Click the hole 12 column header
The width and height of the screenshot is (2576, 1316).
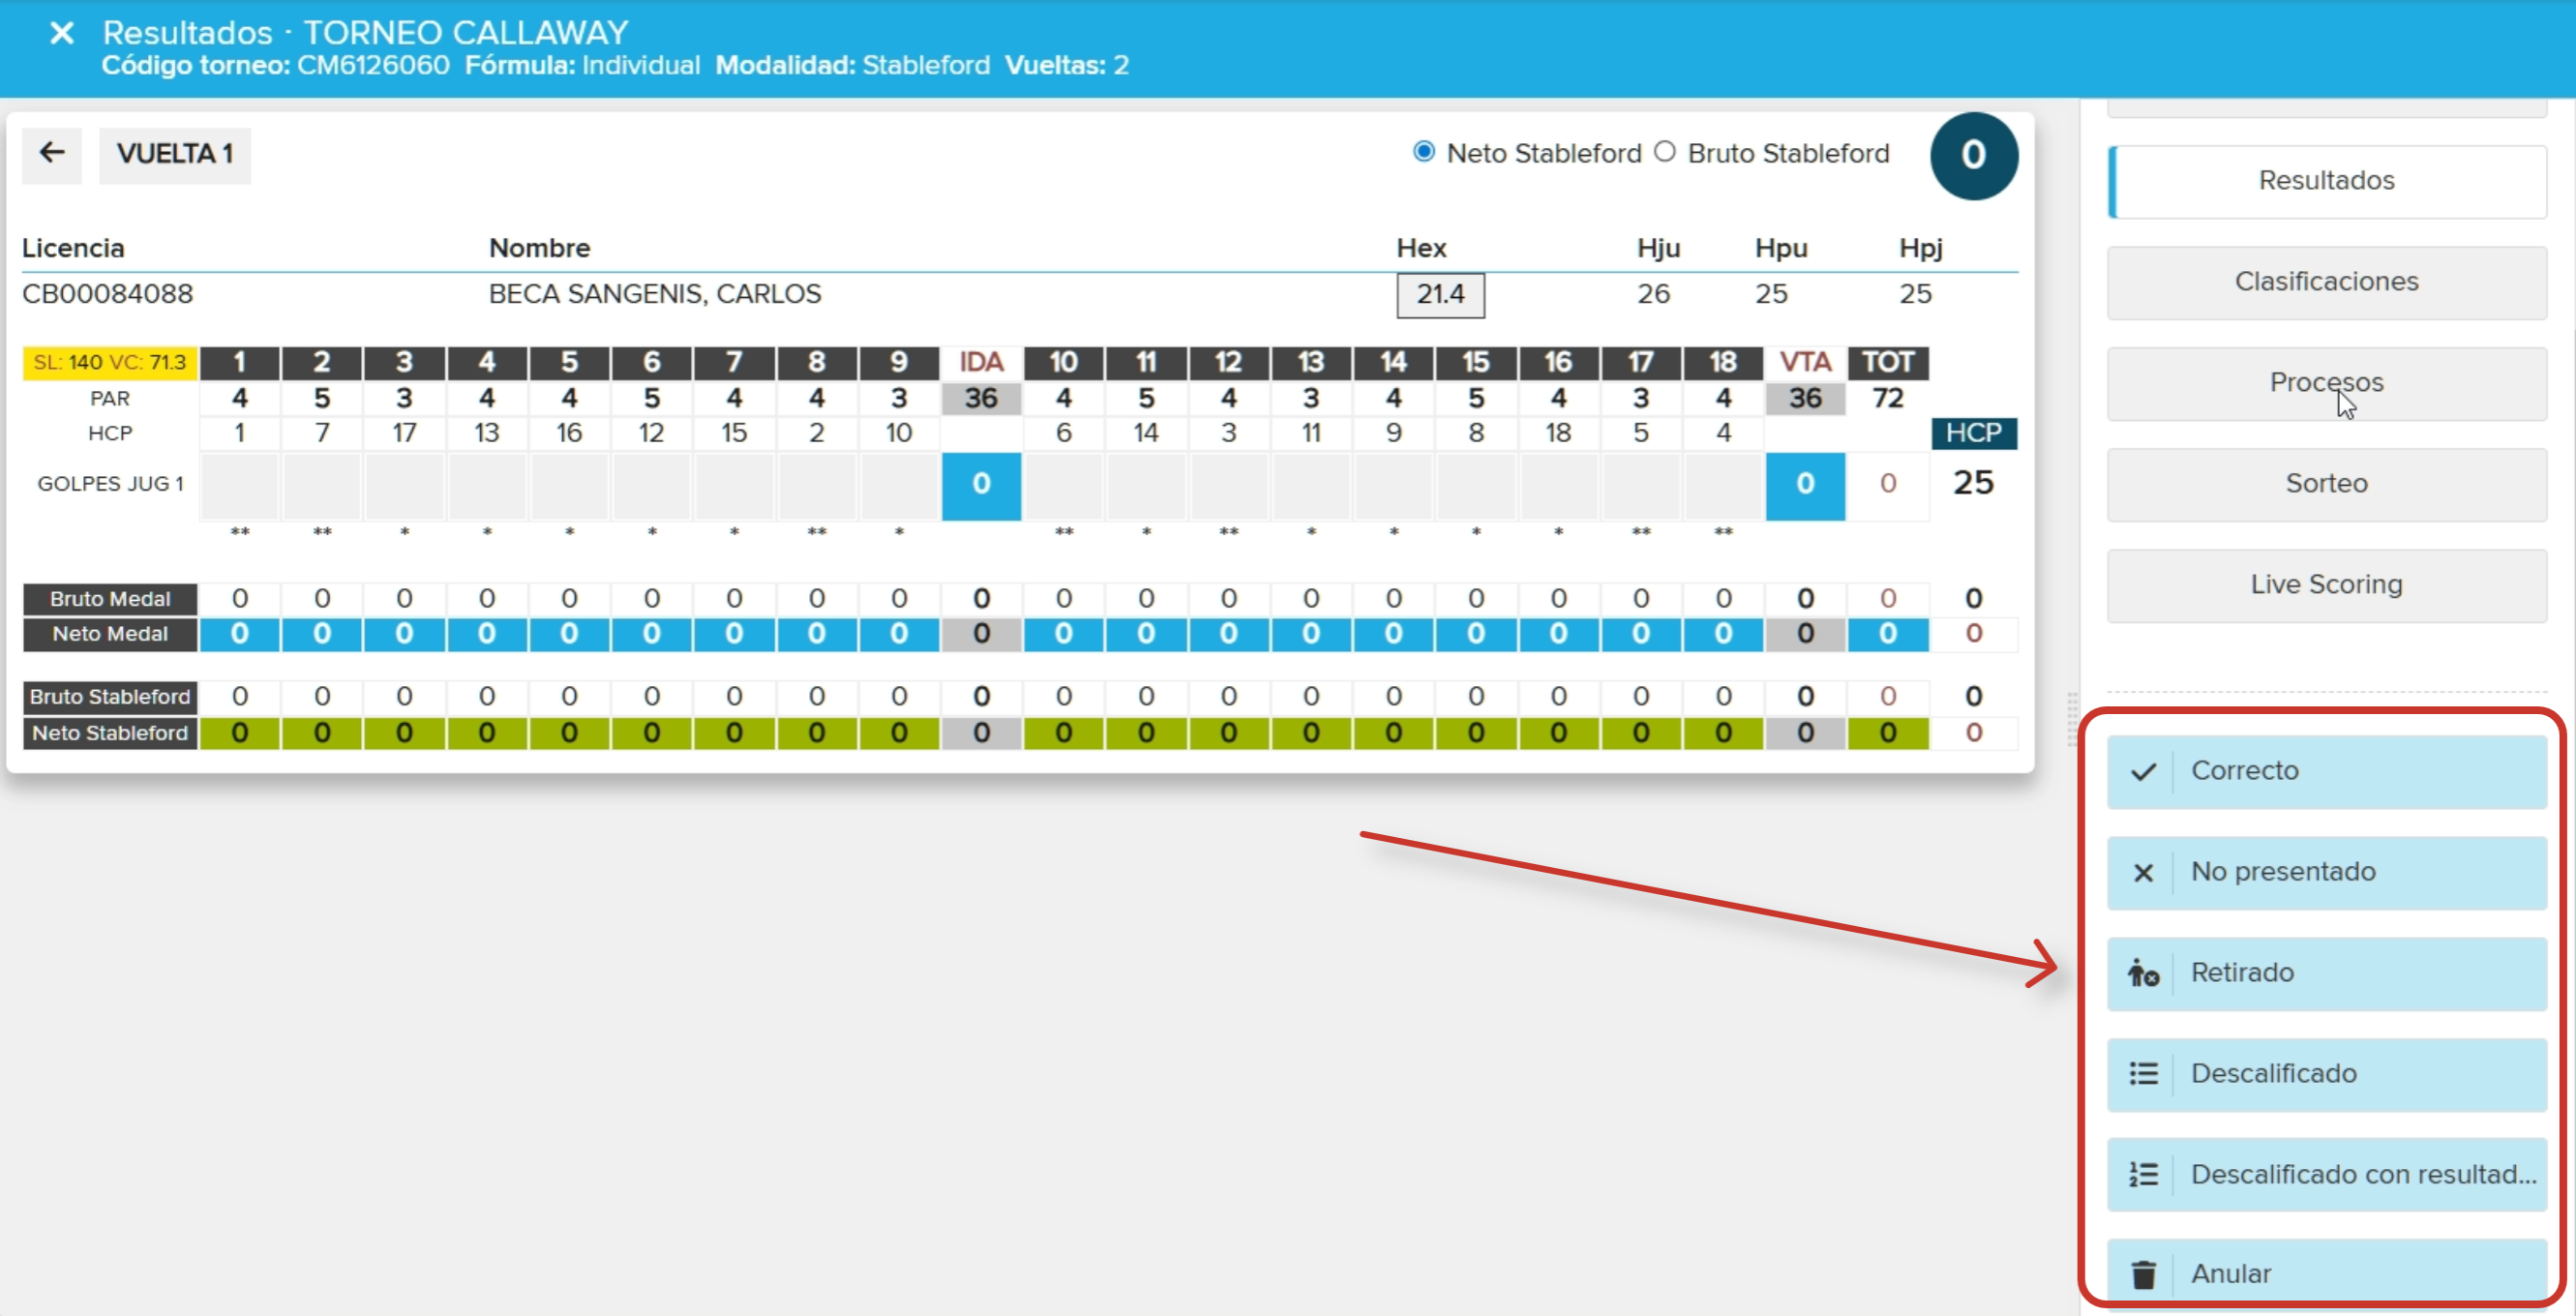(x=1229, y=362)
